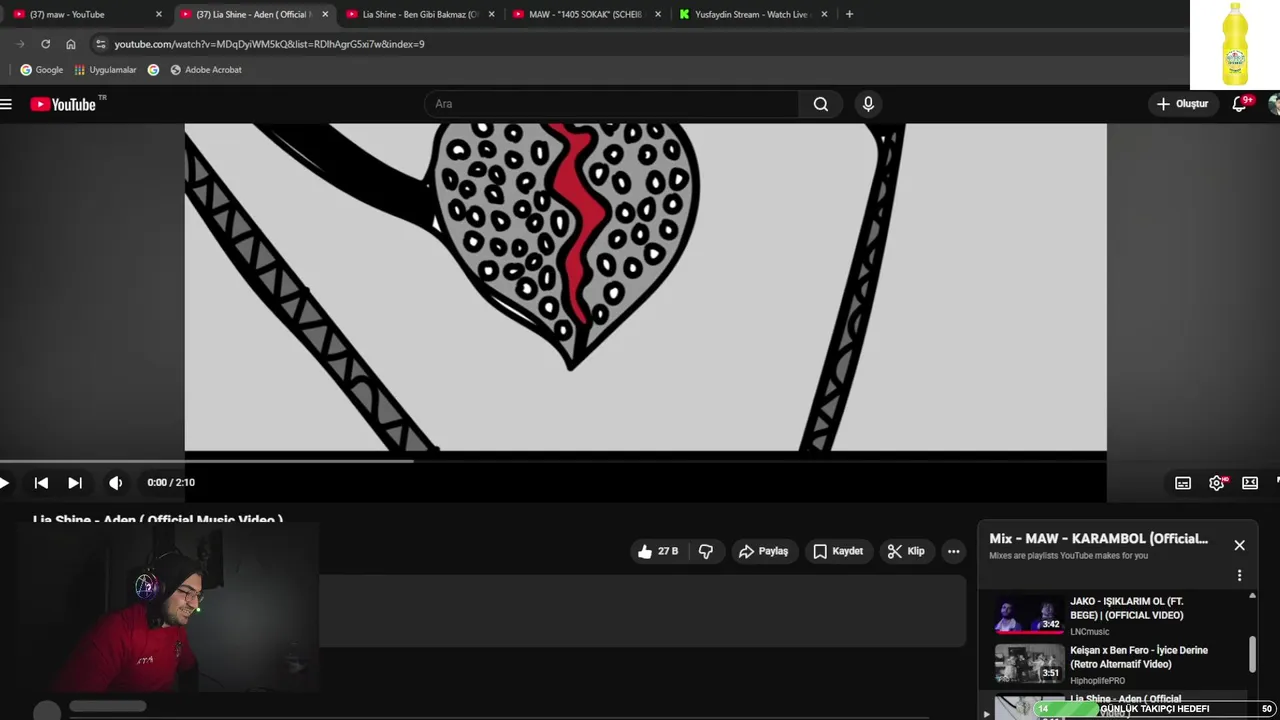The height and width of the screenshot is (720, 1280).
Task: Play the video with the play button
Action: pos(5,483)
